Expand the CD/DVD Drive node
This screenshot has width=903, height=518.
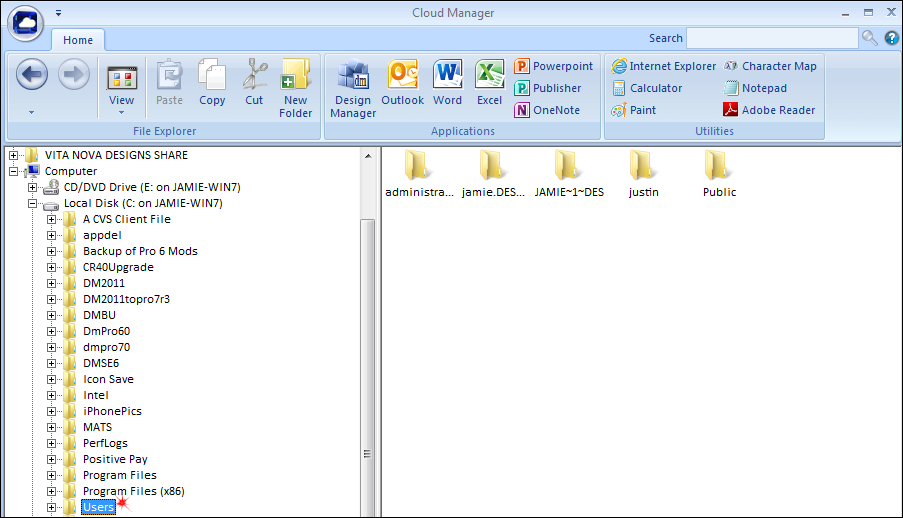click(x=33, y=187)
